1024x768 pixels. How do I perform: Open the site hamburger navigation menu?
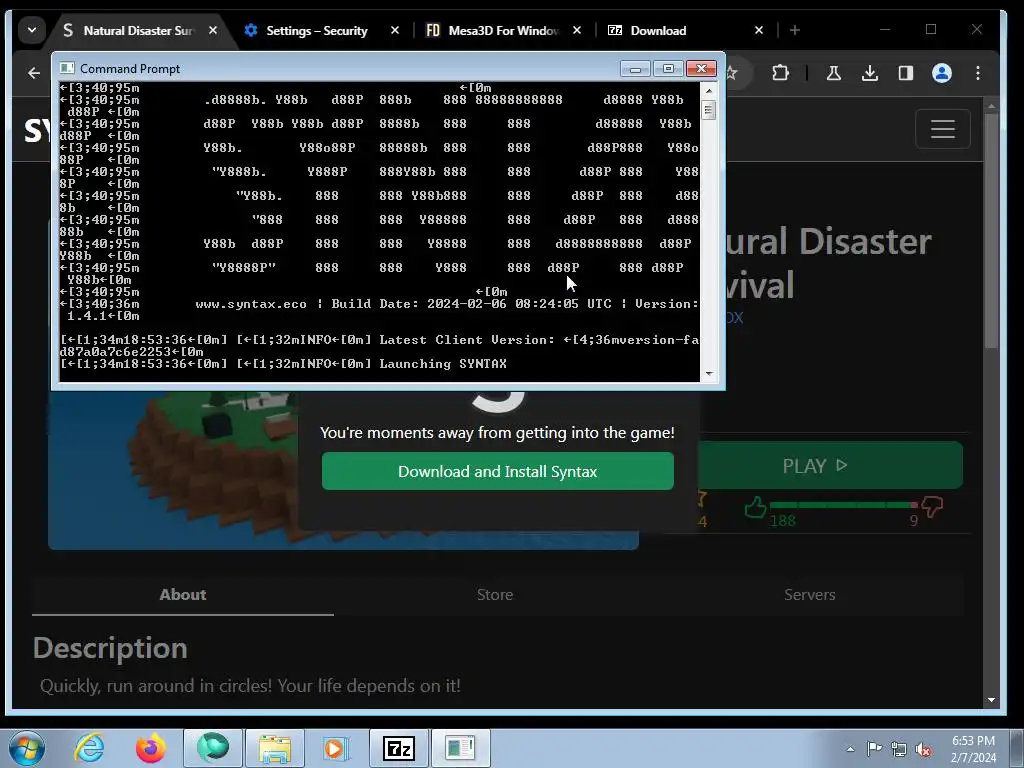click(x=942, y=129)
